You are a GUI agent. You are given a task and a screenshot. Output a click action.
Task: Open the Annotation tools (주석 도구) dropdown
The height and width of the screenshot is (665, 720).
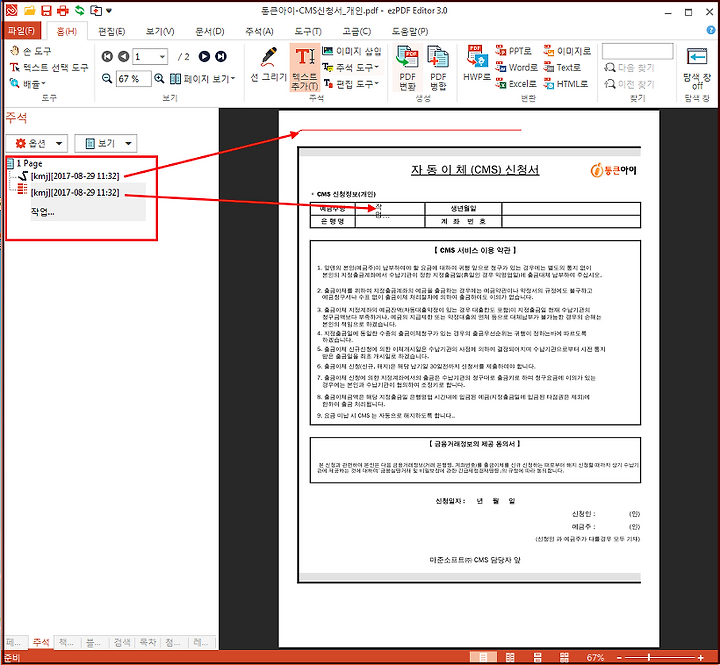click(351, 68)
